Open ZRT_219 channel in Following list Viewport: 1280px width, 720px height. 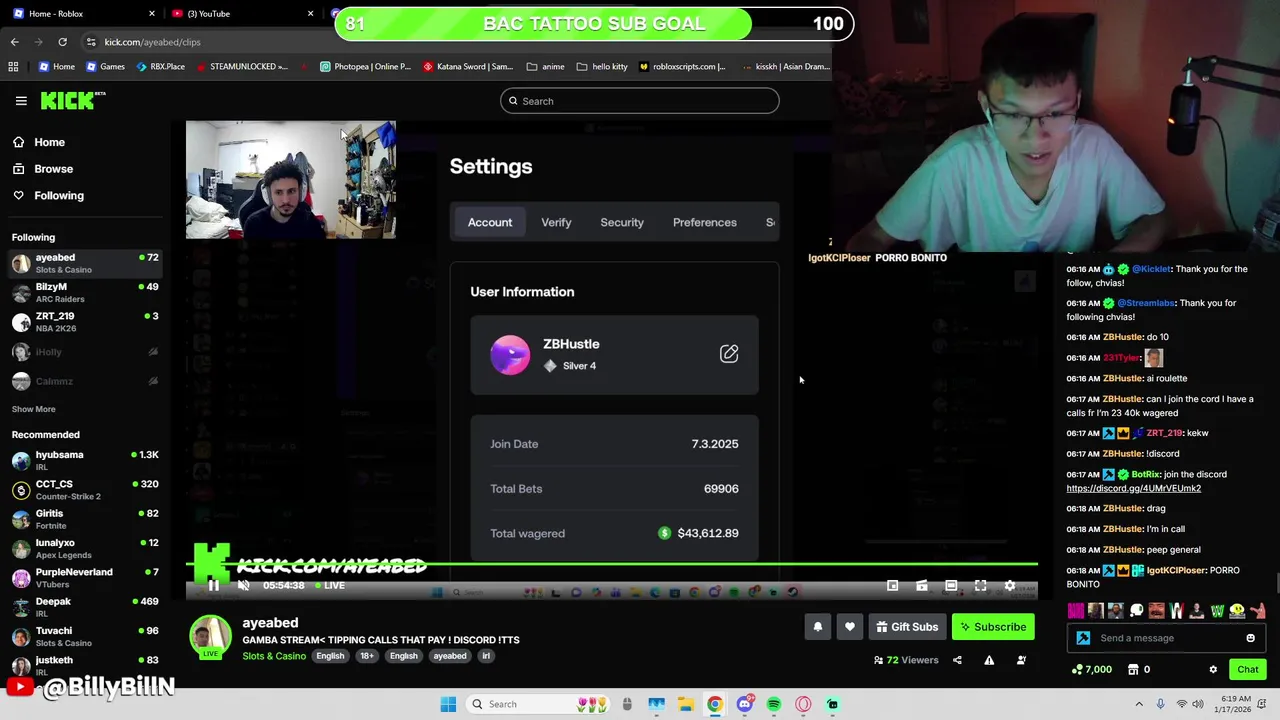pyautogui.click(x=86, y=322)
